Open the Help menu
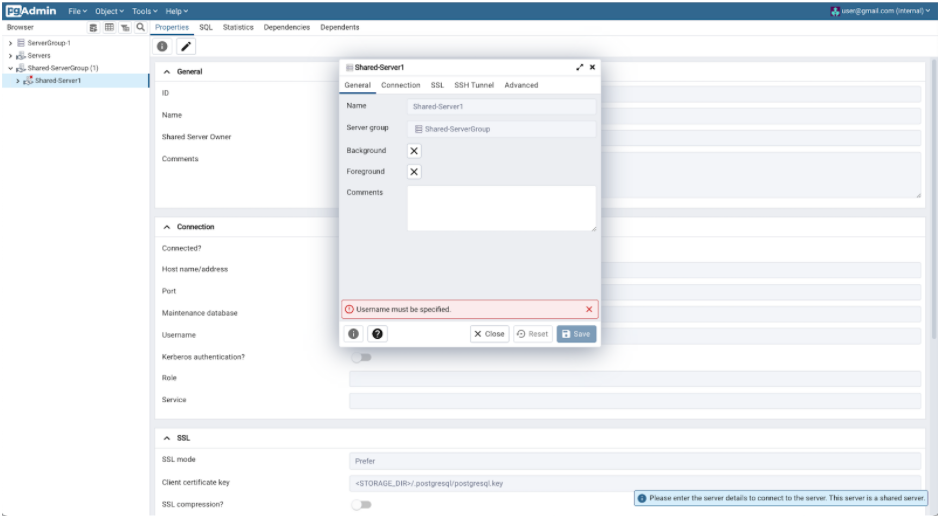This screenshot has height=517, width=939. [176, 11]
